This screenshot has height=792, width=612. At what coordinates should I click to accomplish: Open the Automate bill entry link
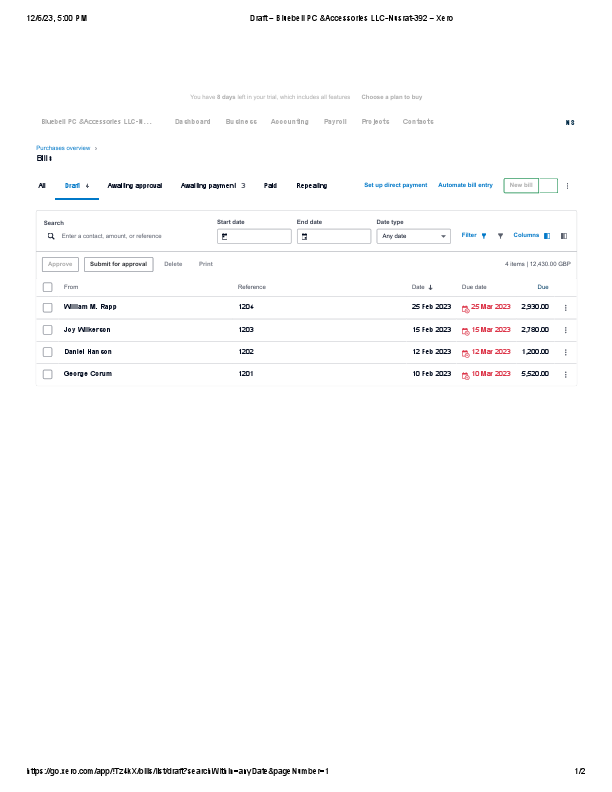pyautogui.click(x=465, y=185)
